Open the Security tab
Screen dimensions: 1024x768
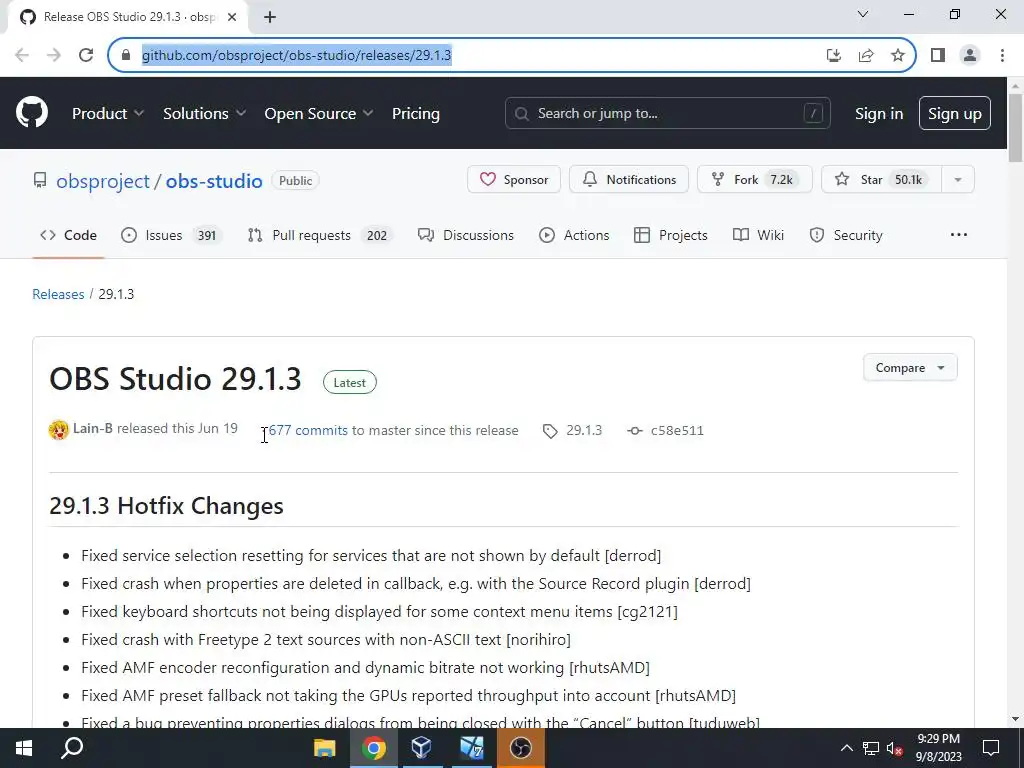[846, 235]
